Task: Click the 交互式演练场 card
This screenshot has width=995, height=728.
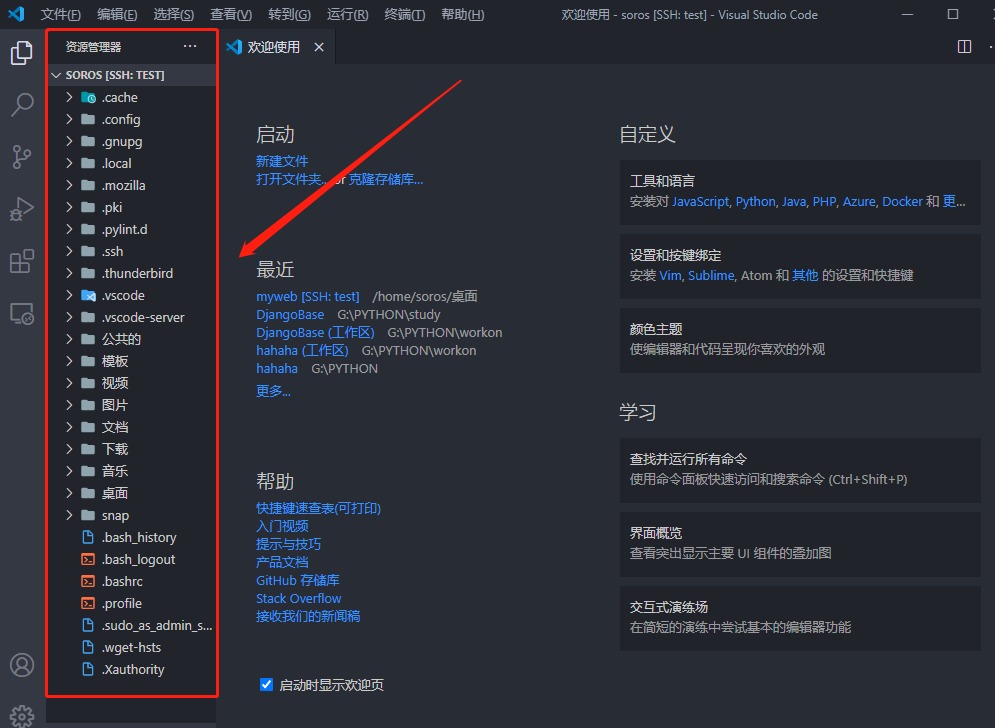Action: click(800, 618)
